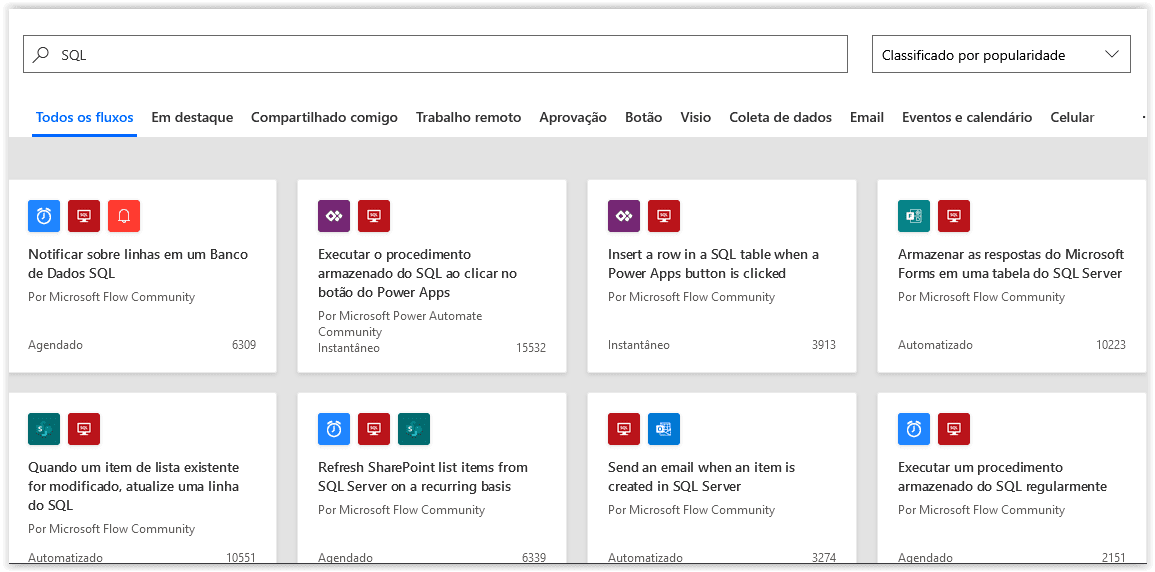1155x572 pixels.
Task: Click SharePoint icon on Quando um item card
Action: coord(44,428)
